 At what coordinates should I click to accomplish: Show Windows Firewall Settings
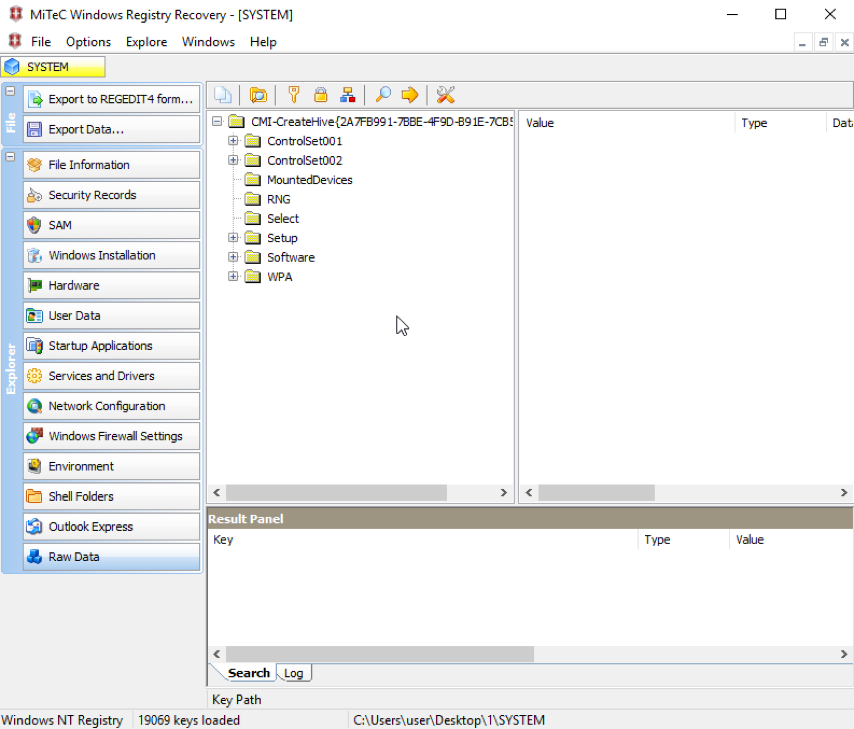[x=112, y=436]
